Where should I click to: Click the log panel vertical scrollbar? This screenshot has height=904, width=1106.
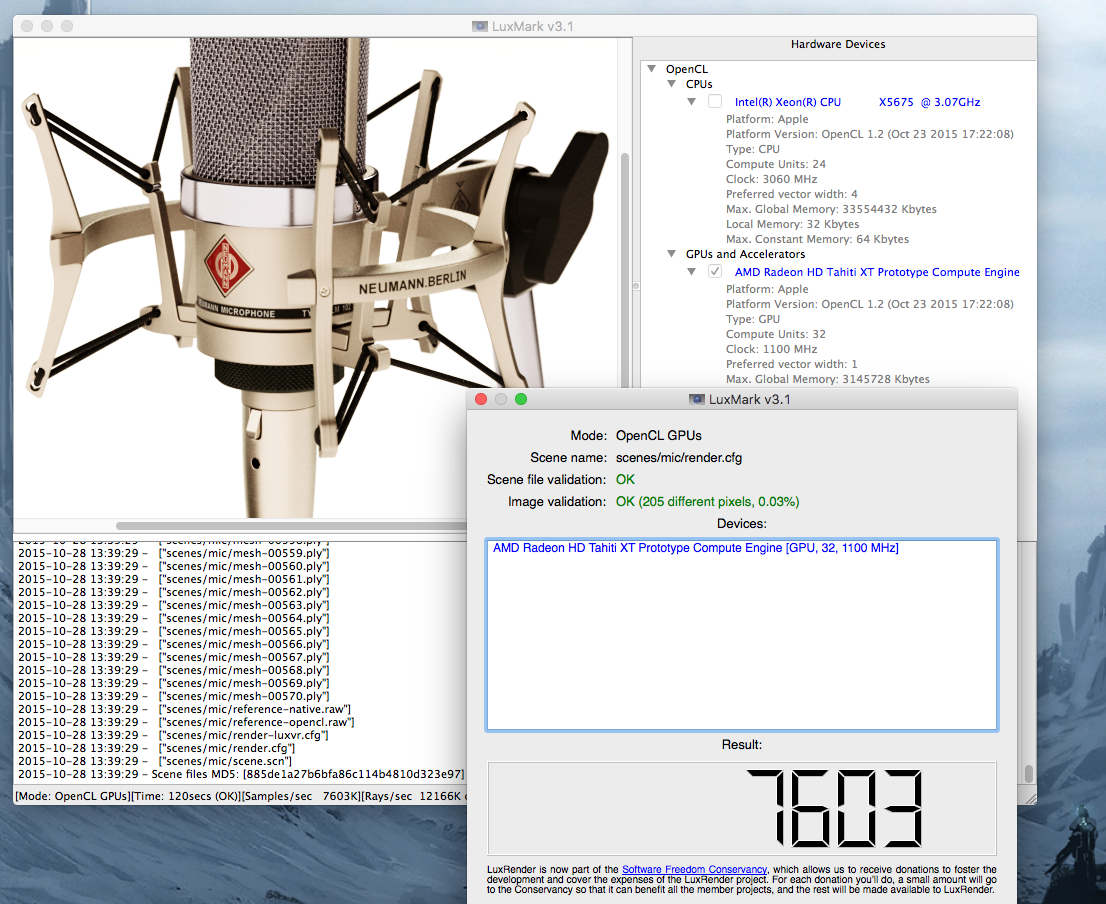click(x=1028, y=774)
